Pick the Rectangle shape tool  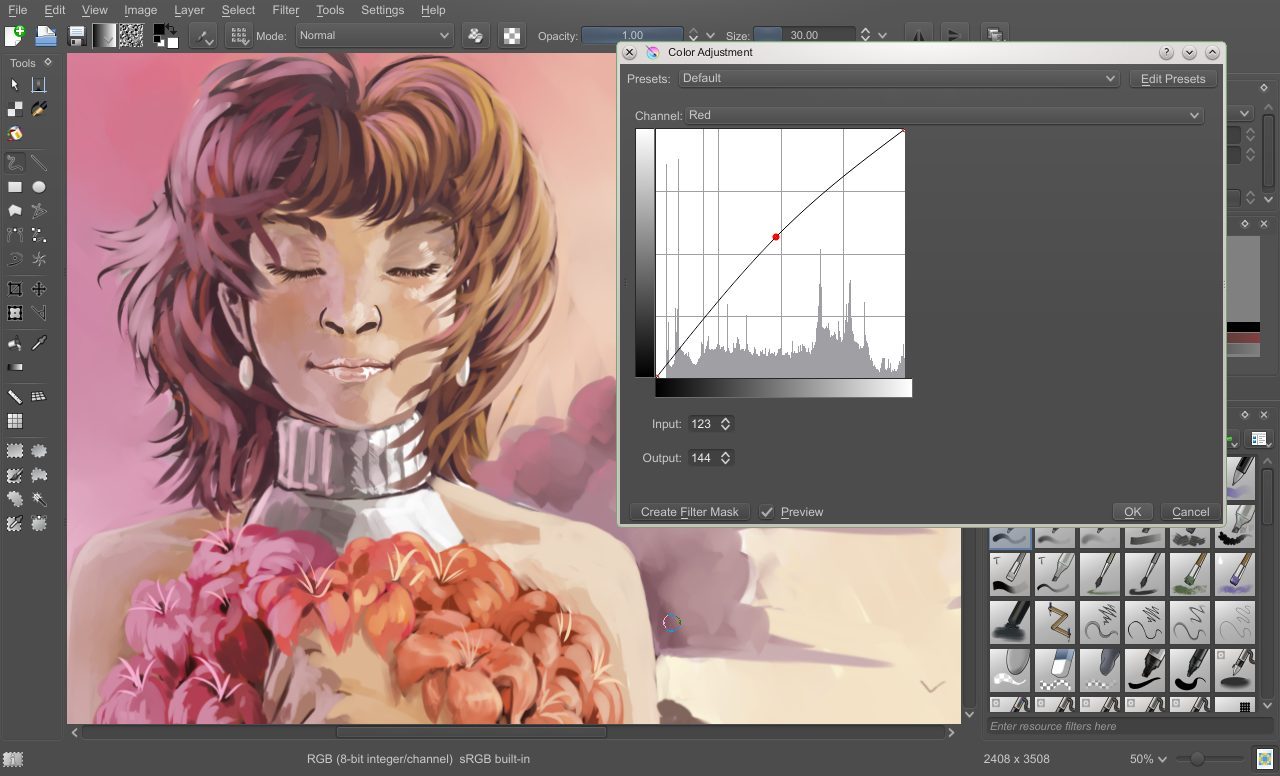15,187
